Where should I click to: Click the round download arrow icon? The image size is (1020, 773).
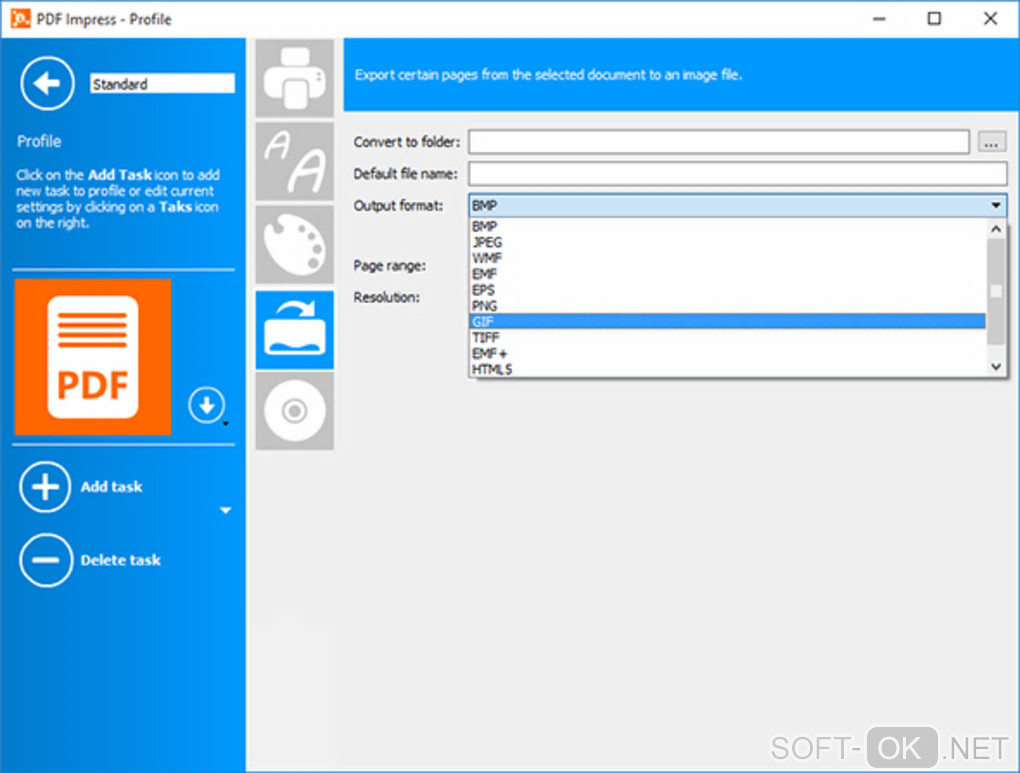207,405
